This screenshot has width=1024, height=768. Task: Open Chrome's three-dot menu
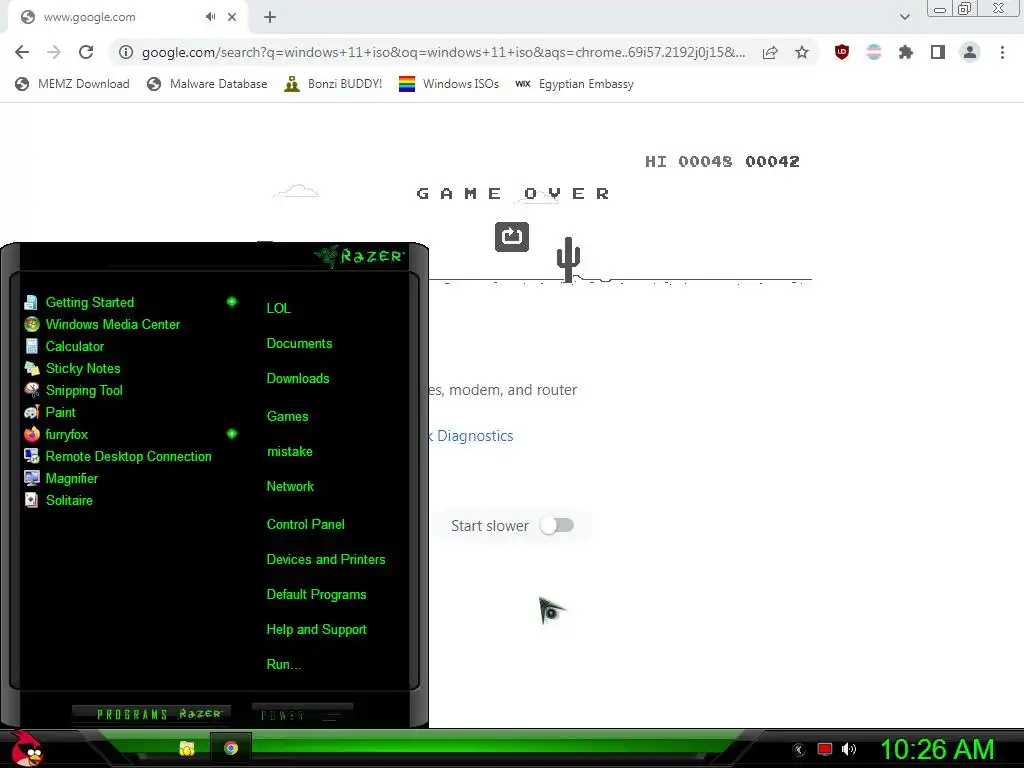point(1002,52)
